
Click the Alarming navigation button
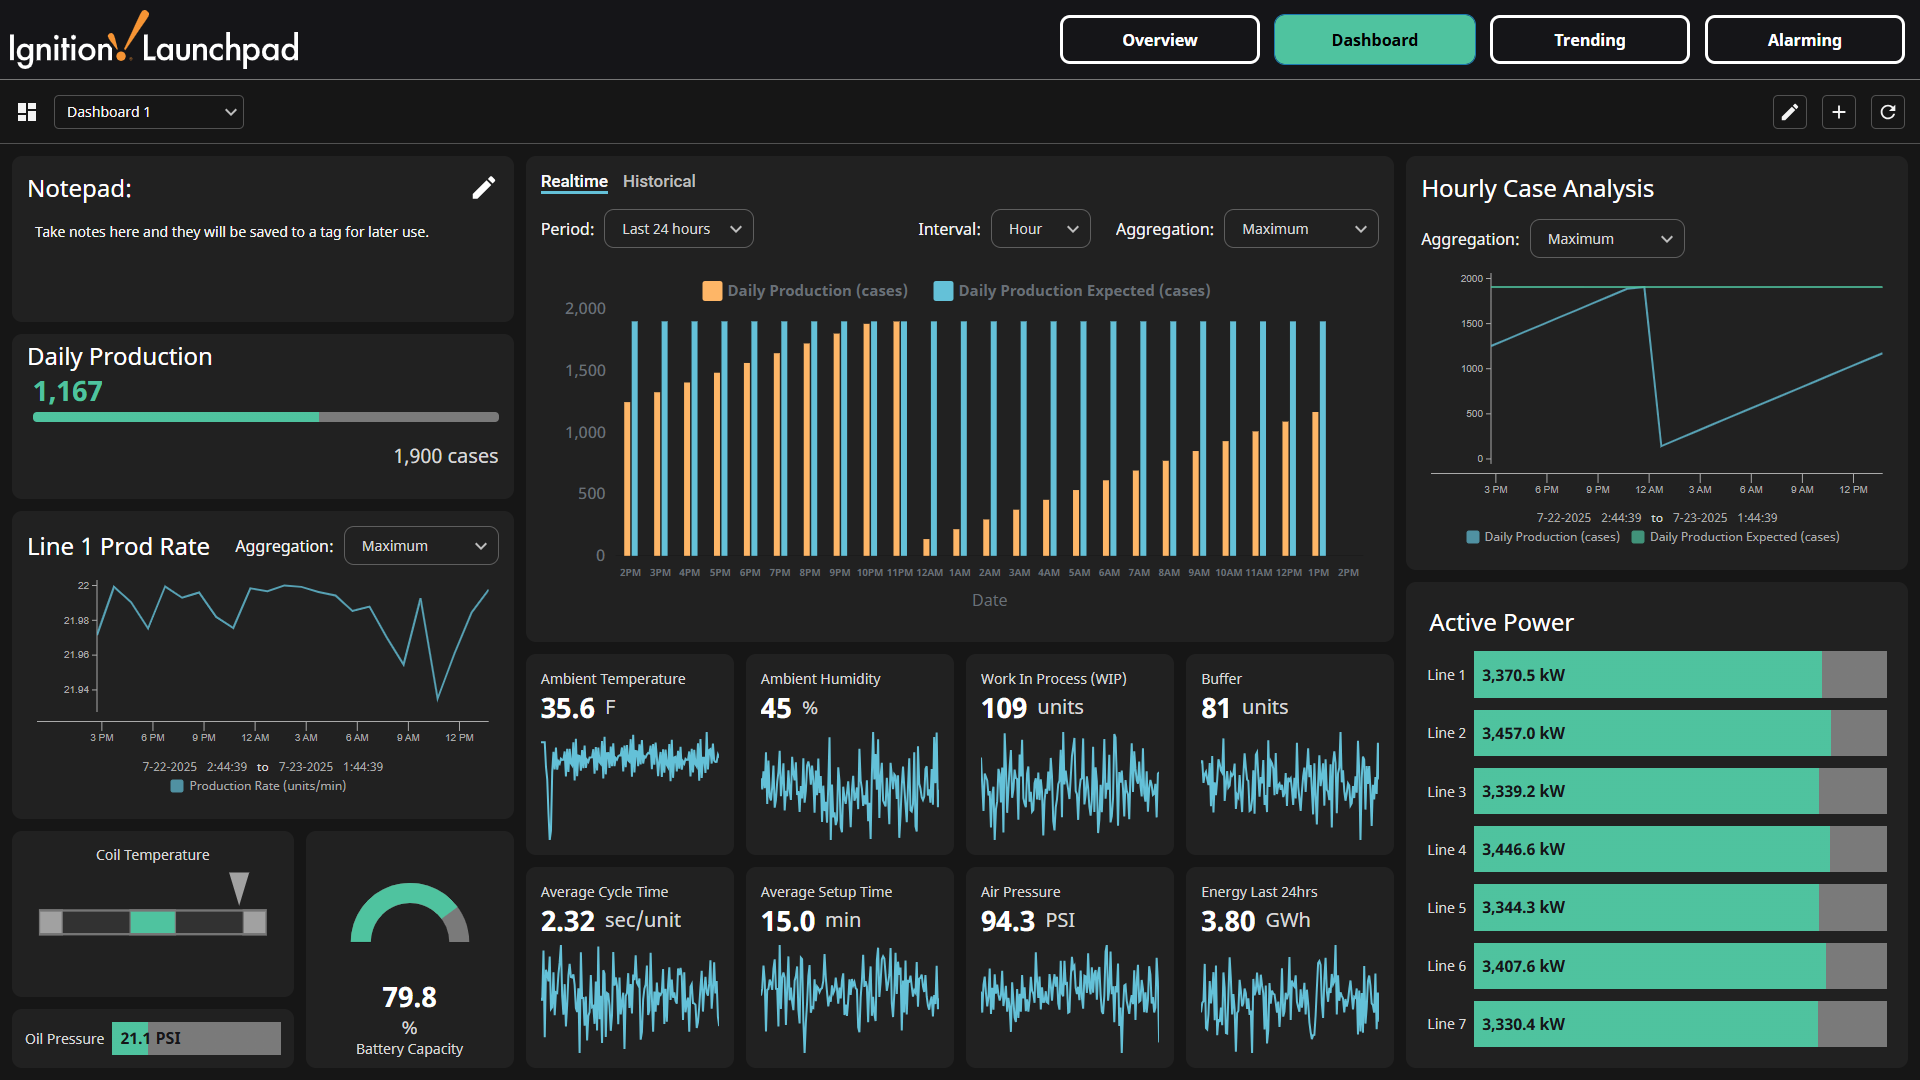(1804, 39)
